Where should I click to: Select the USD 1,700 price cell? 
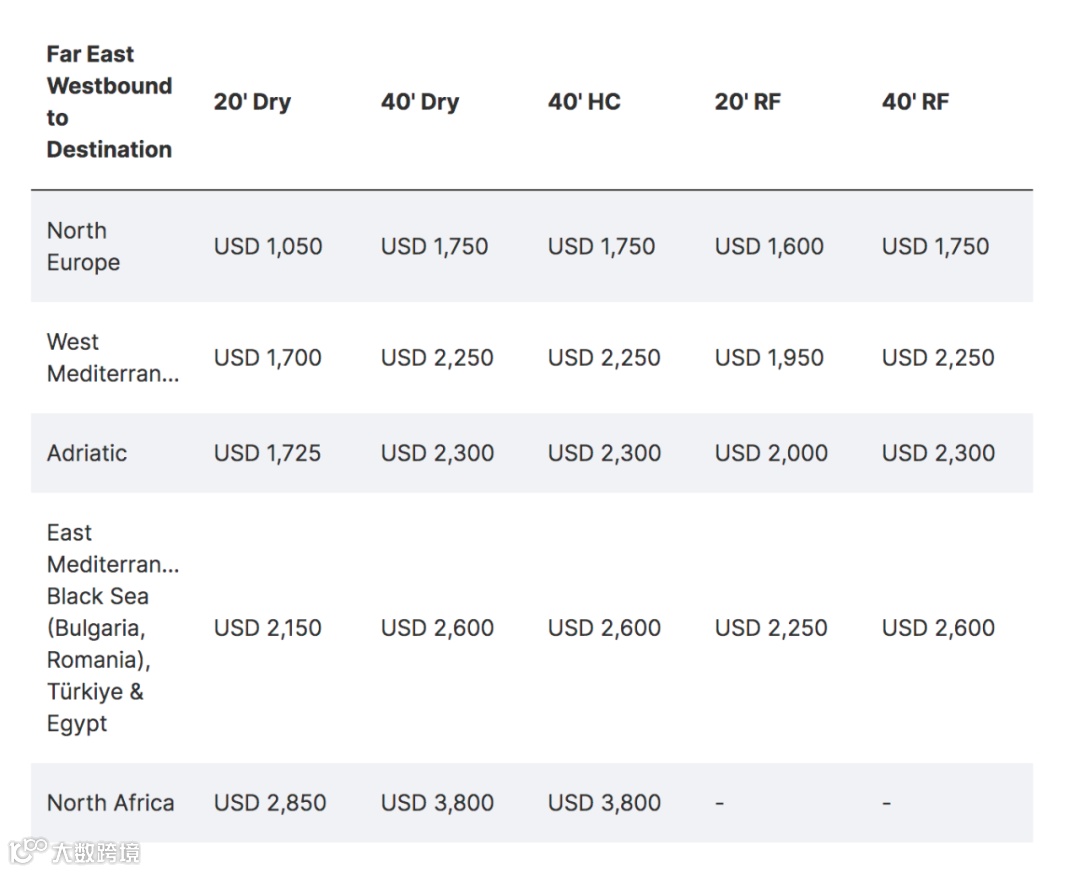coord(268,358)
